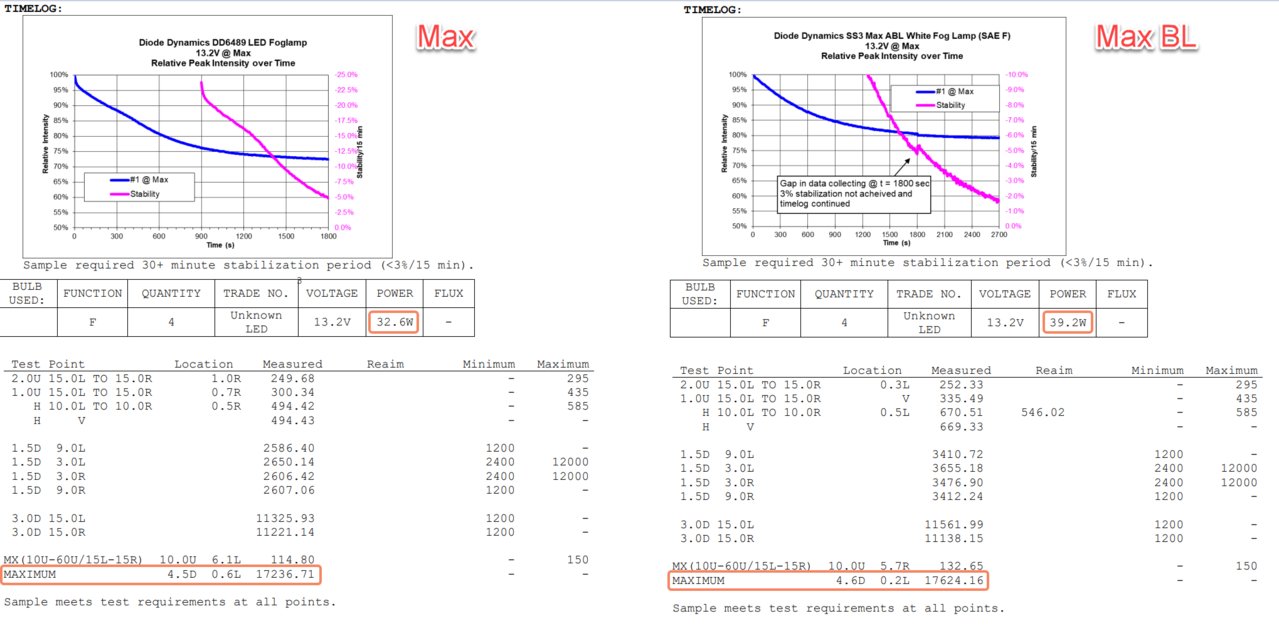
Task: Select the measured value "249.68"
Action: pyautogui.click(x=293, y=378)
